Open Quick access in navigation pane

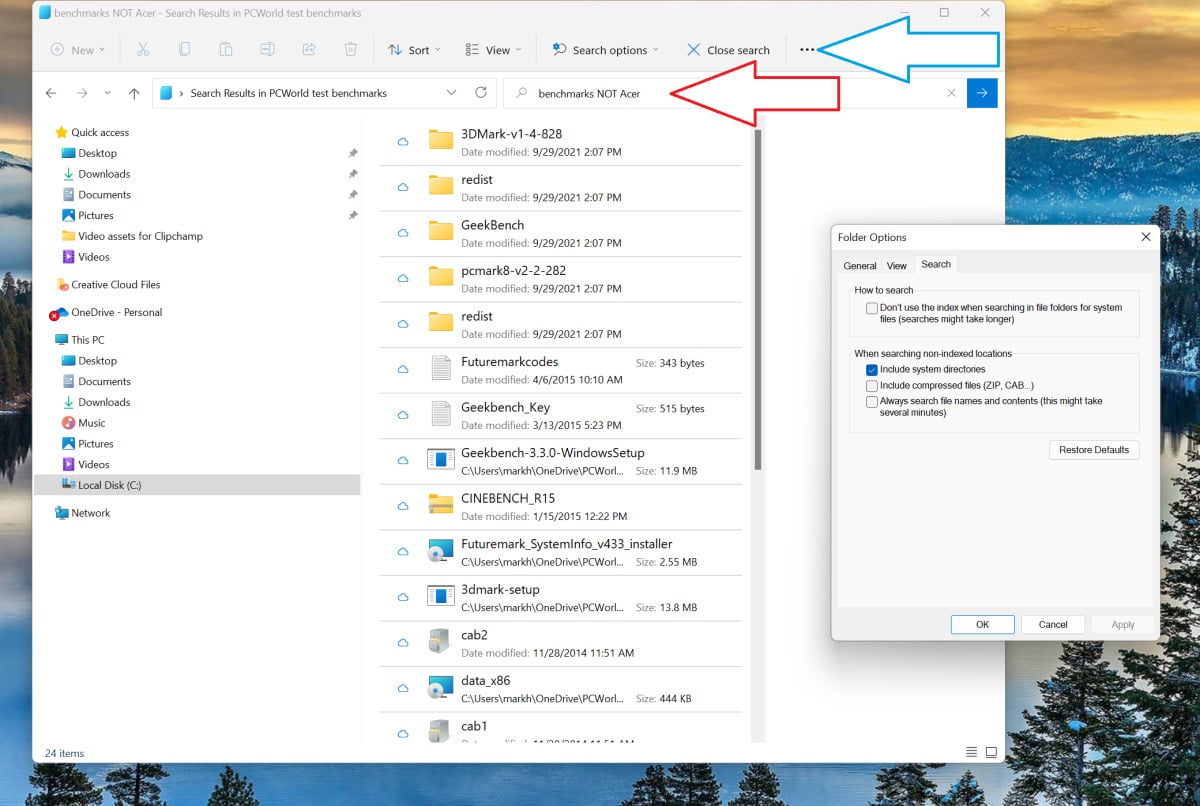click(x=100, y=132)
